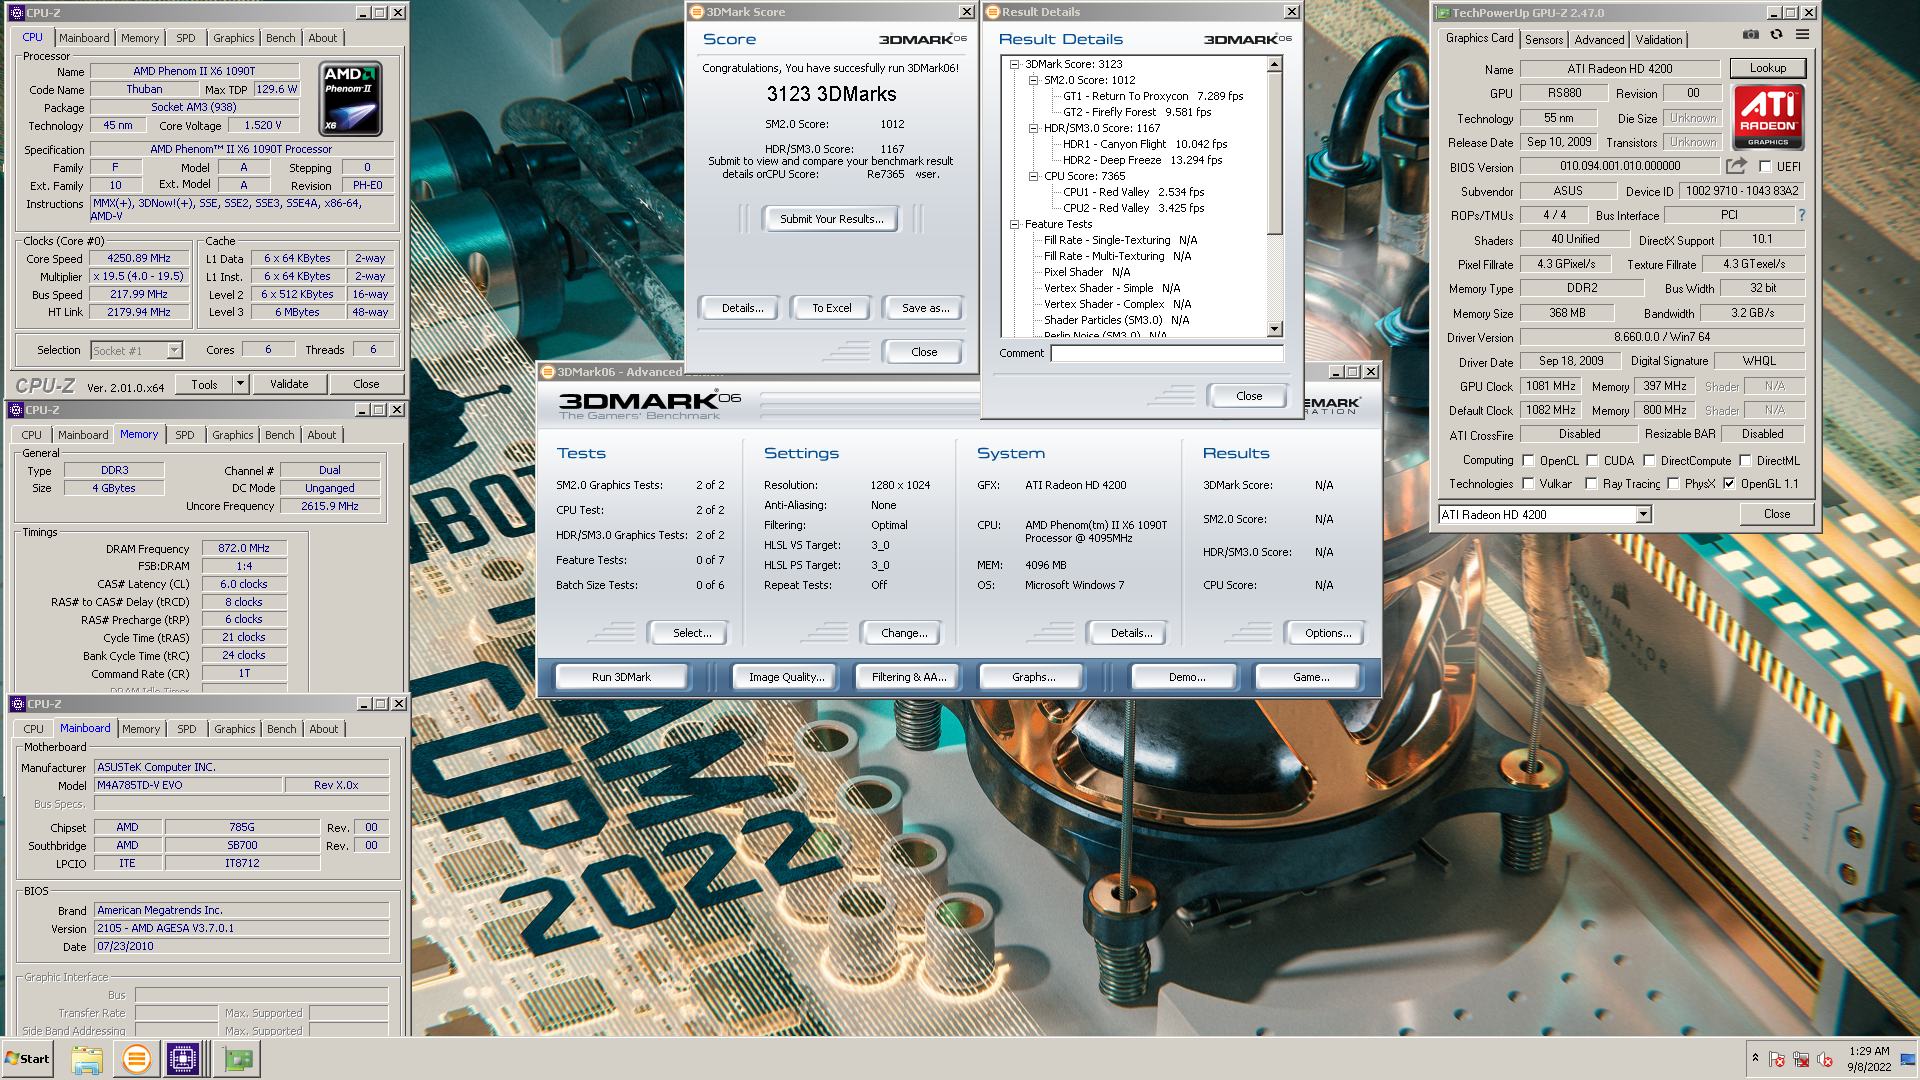Click the purple CPU-Z taskbar icon

(183, 1059)
